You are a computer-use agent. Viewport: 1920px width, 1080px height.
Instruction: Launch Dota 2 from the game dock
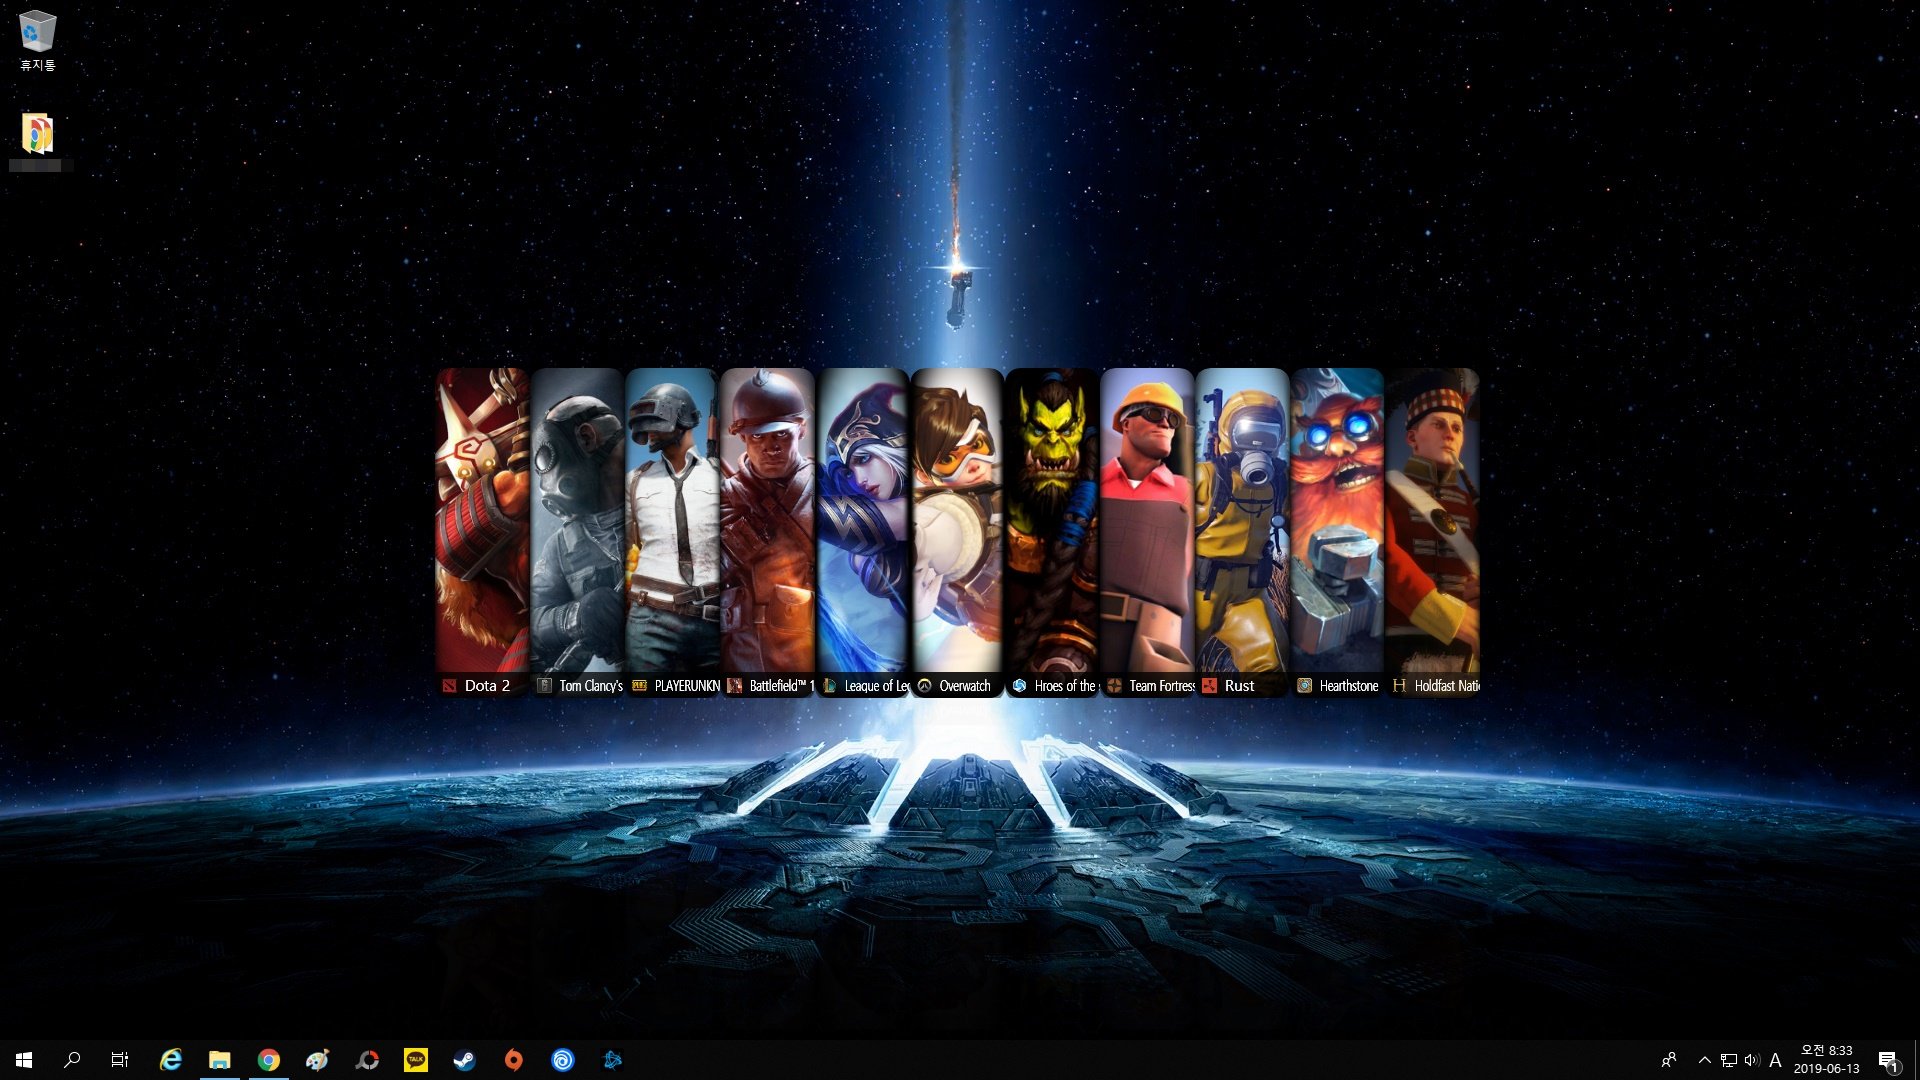482,531
